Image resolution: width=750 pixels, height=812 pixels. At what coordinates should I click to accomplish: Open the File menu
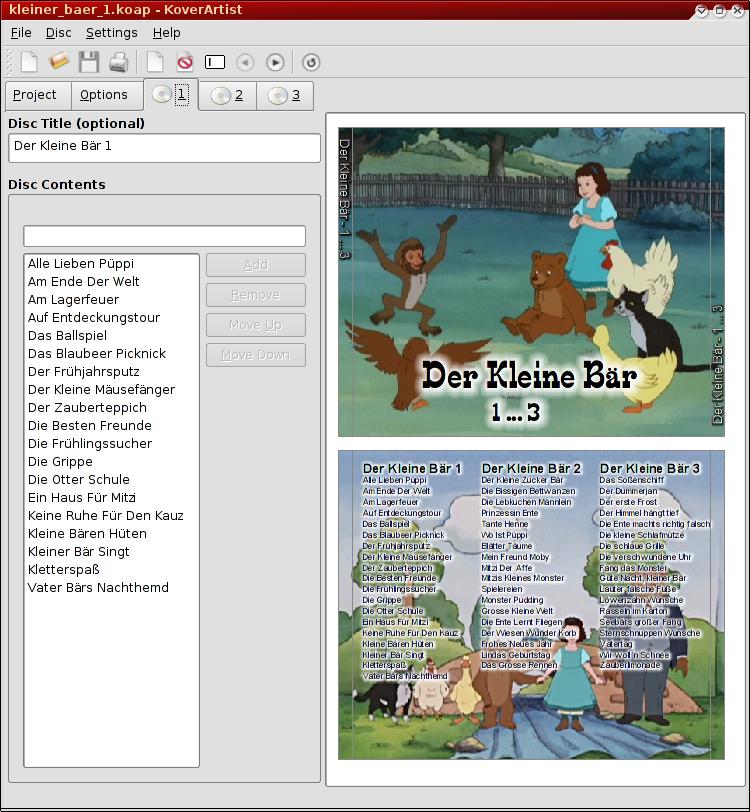(21, 33)
